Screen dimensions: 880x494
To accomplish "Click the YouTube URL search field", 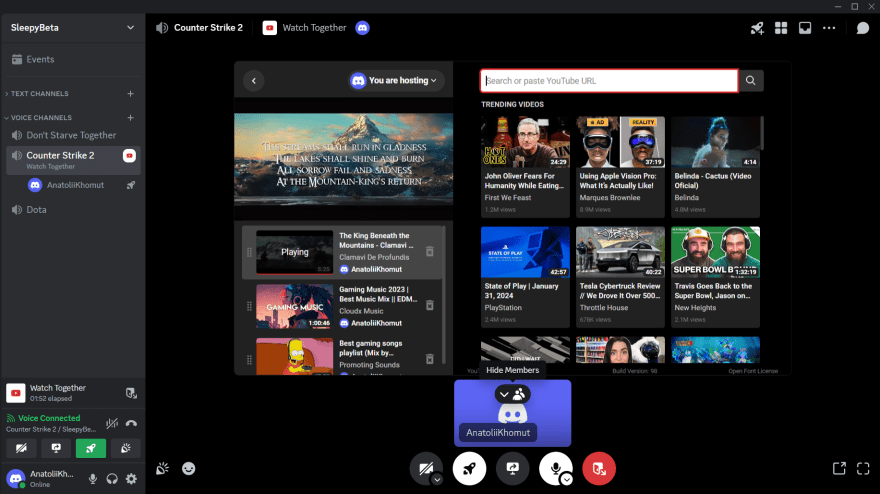I will click(x=608, y=81).
